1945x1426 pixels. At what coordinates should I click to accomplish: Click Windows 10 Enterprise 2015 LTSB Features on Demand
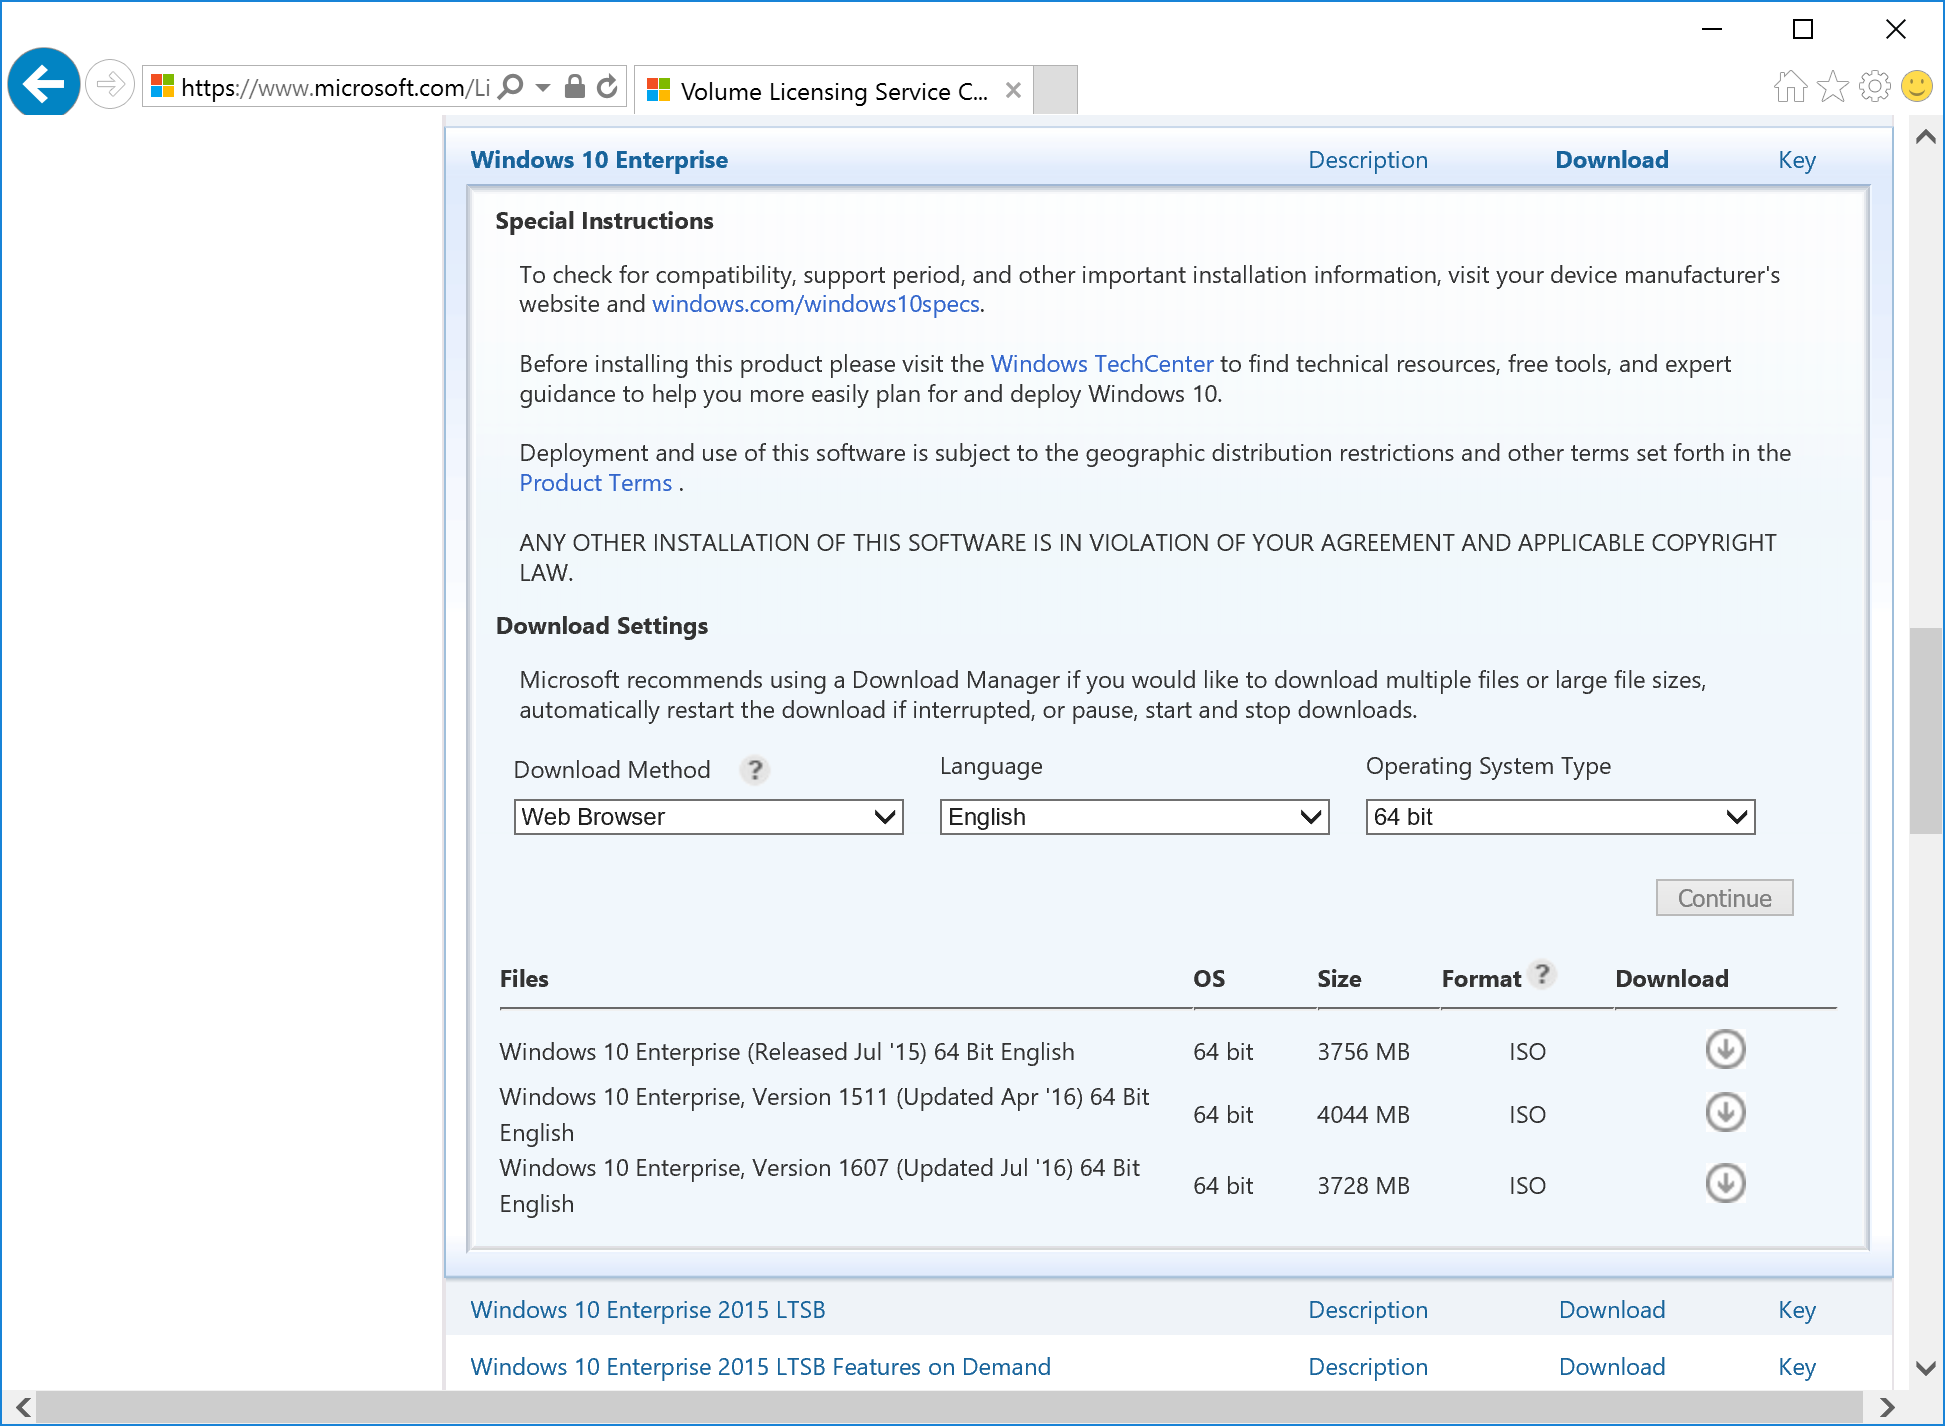pos(760,1367)
